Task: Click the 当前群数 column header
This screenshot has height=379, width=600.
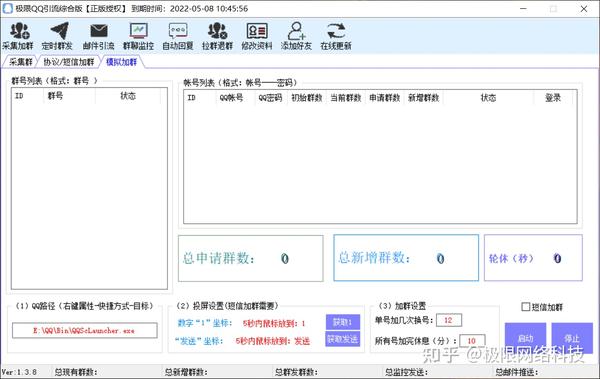Action: tap(346, 98)
